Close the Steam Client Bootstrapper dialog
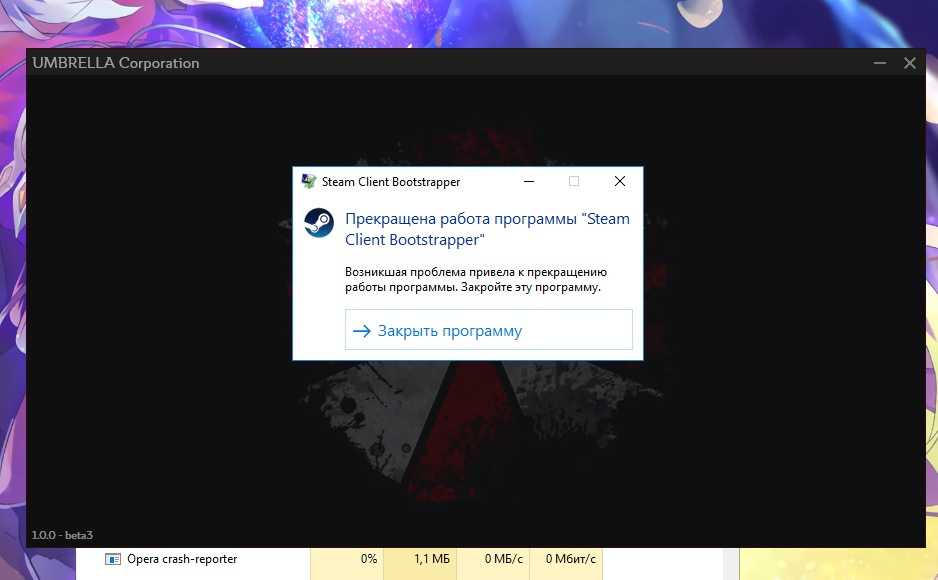 pyautogui.click(x=620, y=181)
